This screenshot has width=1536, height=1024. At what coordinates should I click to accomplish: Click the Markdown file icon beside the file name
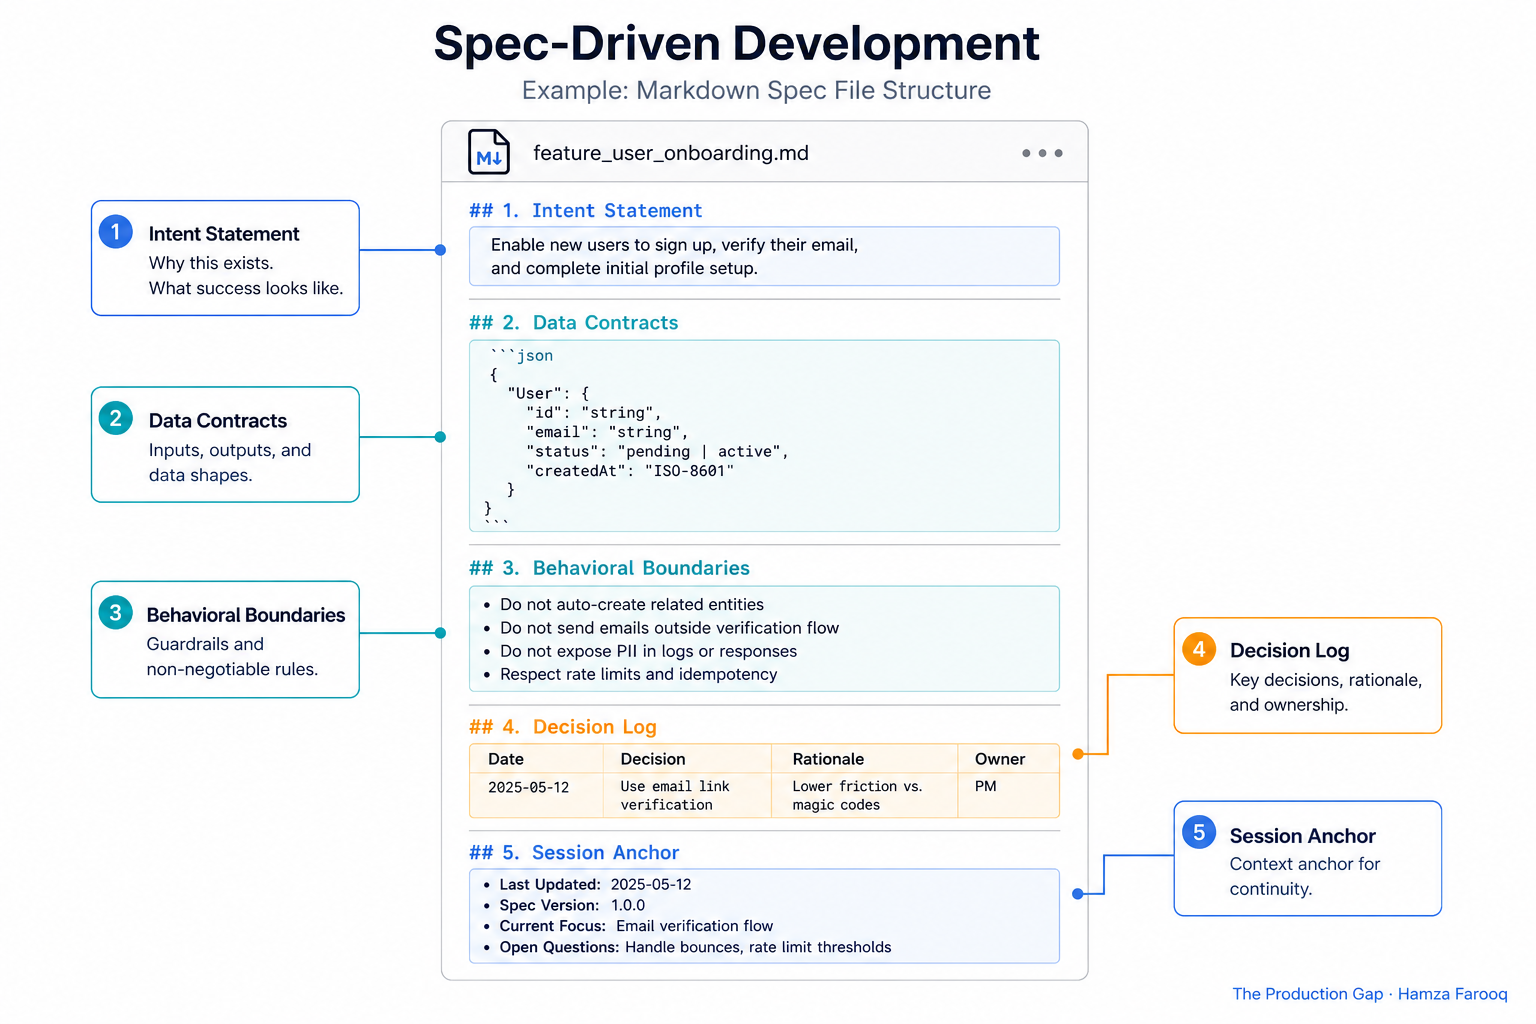point(489,152)
